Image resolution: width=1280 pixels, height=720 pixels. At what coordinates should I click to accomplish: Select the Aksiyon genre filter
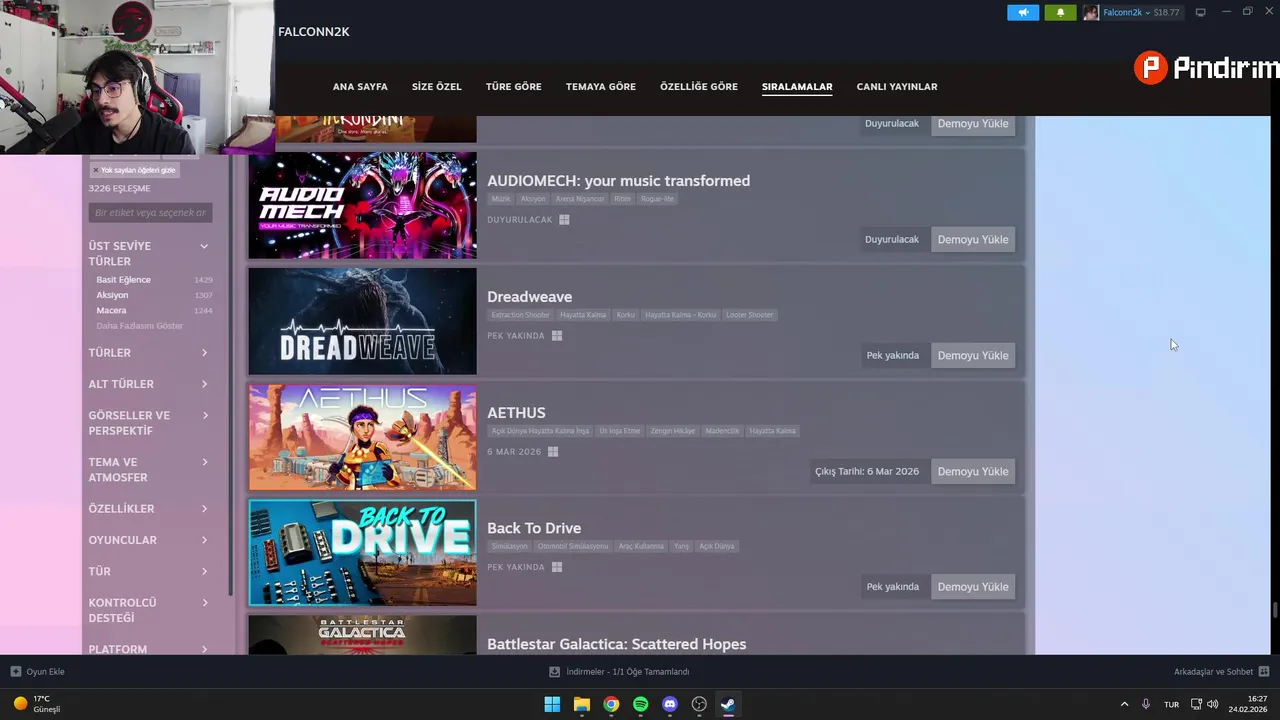pos(112,295)
